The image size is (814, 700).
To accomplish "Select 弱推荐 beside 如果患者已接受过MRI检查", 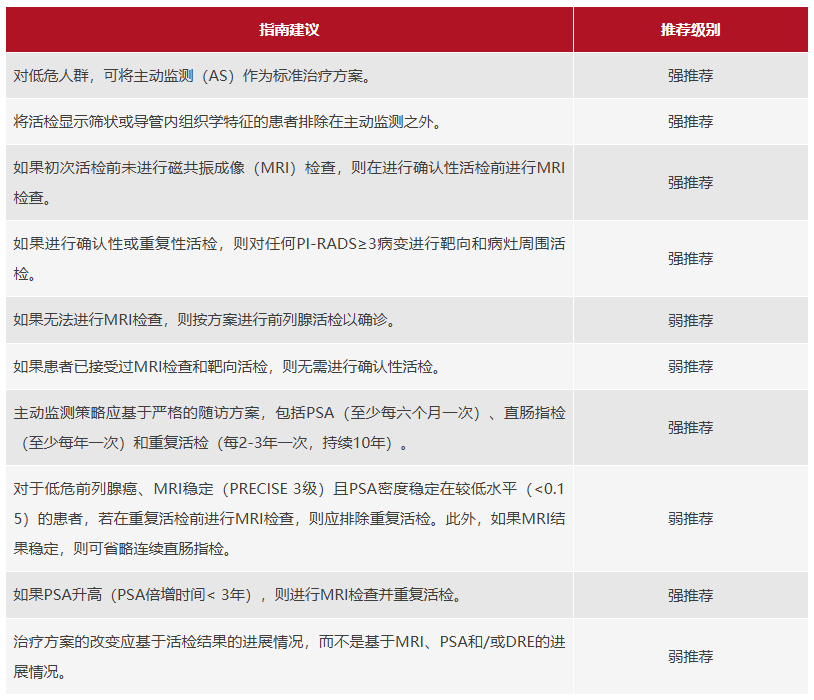I will 690,367.
